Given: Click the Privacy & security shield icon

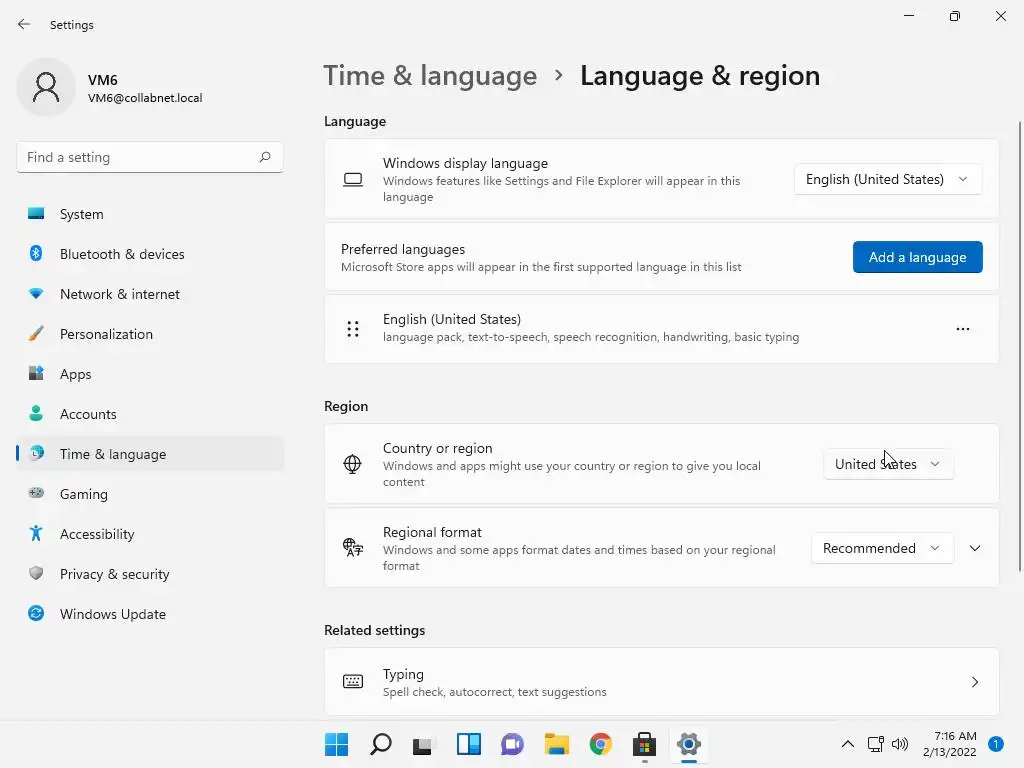Looking at the screenshot, I should click(36, 573).
